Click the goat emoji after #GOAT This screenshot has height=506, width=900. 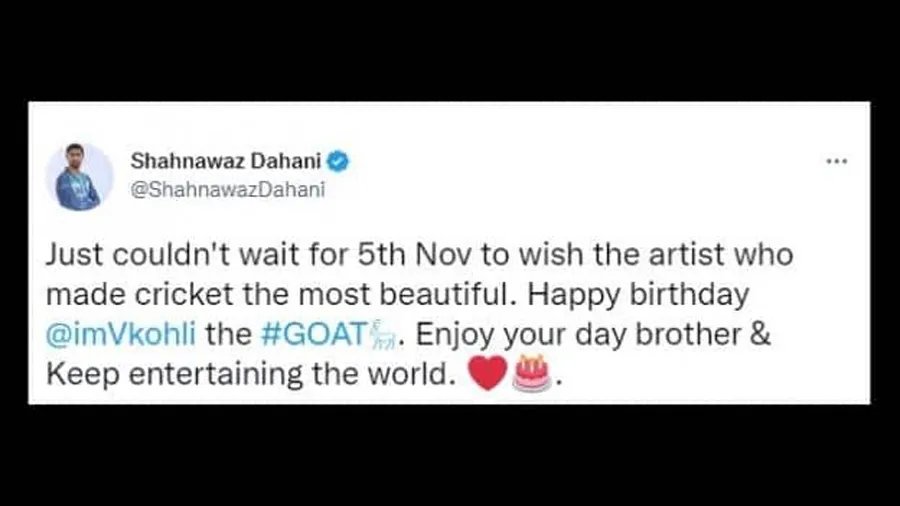(383, 335)
